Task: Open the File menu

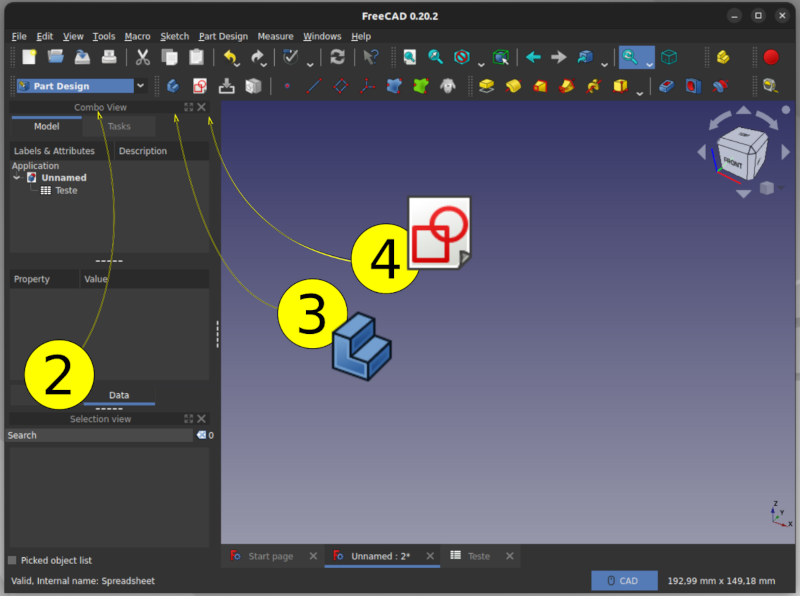Action: point(19,36)
